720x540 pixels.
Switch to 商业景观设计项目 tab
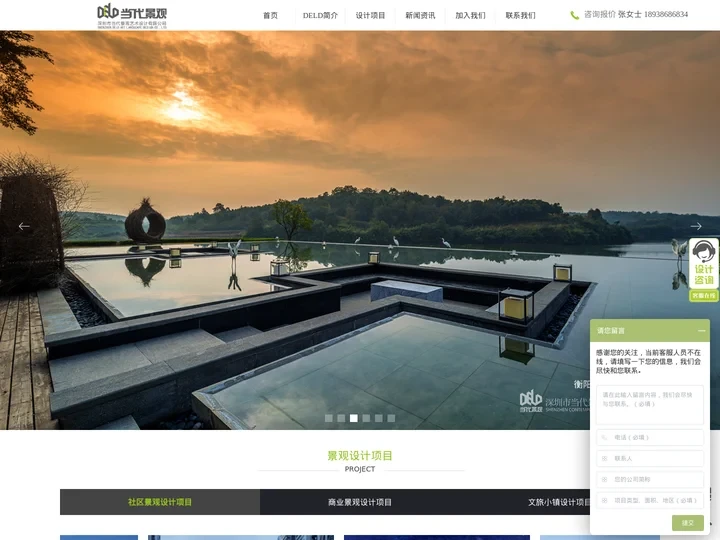tap(360, 502)
